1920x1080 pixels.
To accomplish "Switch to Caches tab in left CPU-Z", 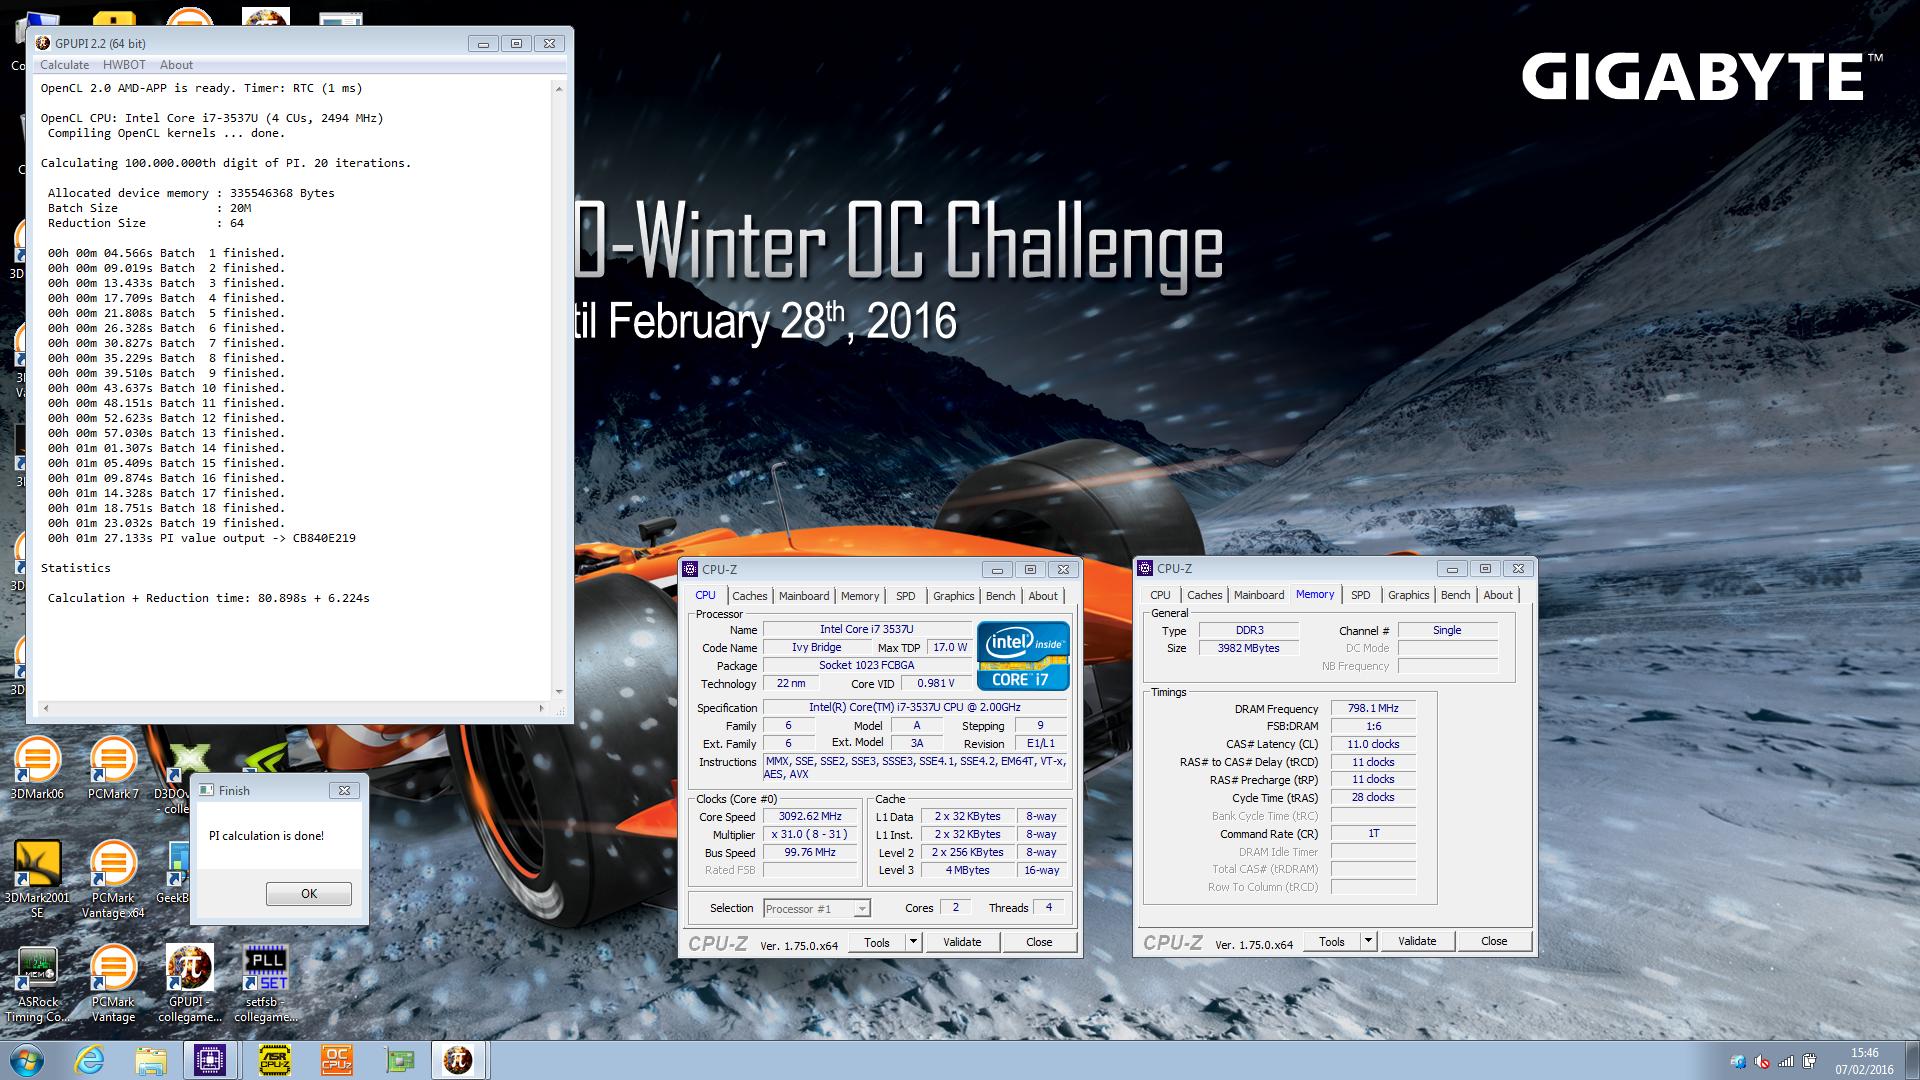I will pyautogui.click(x=749, y=595).
